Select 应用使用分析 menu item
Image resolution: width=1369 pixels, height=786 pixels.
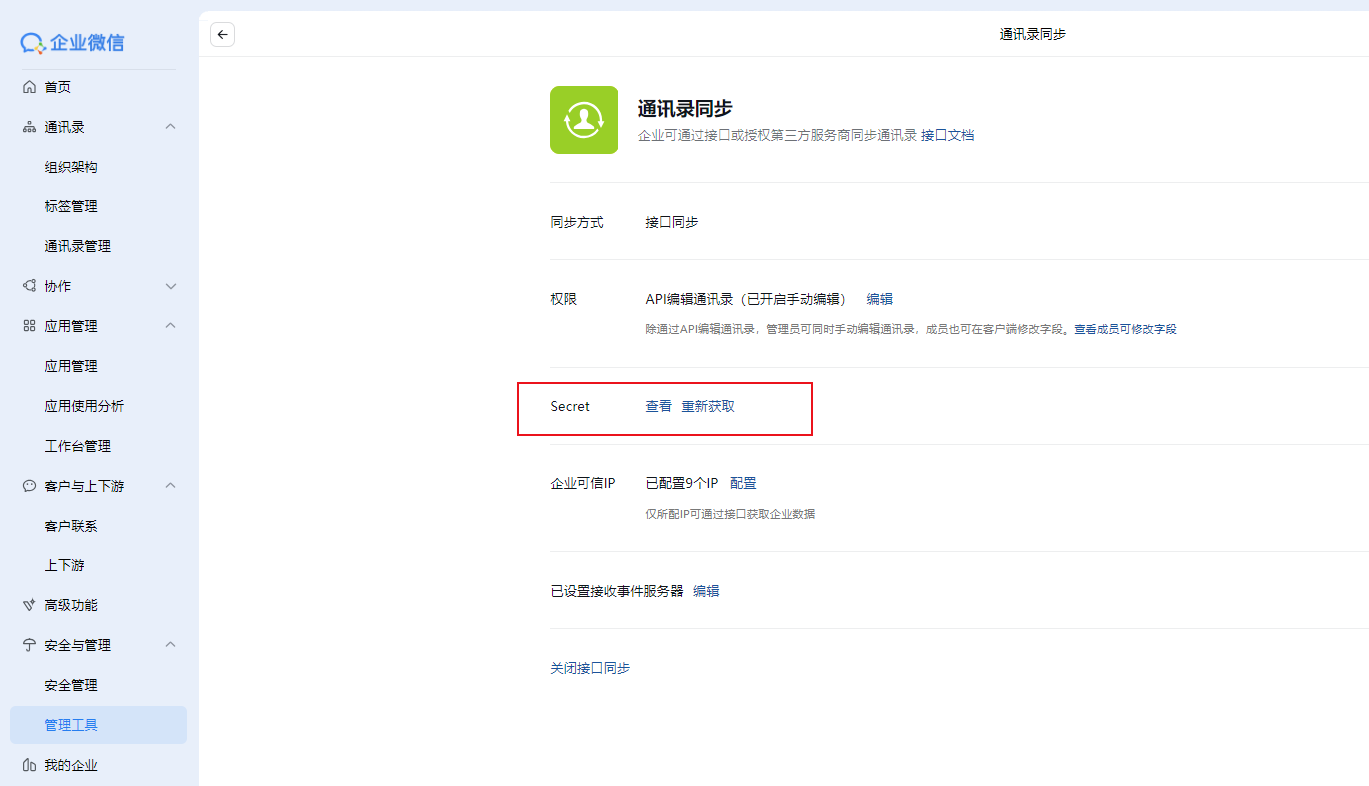84,406
